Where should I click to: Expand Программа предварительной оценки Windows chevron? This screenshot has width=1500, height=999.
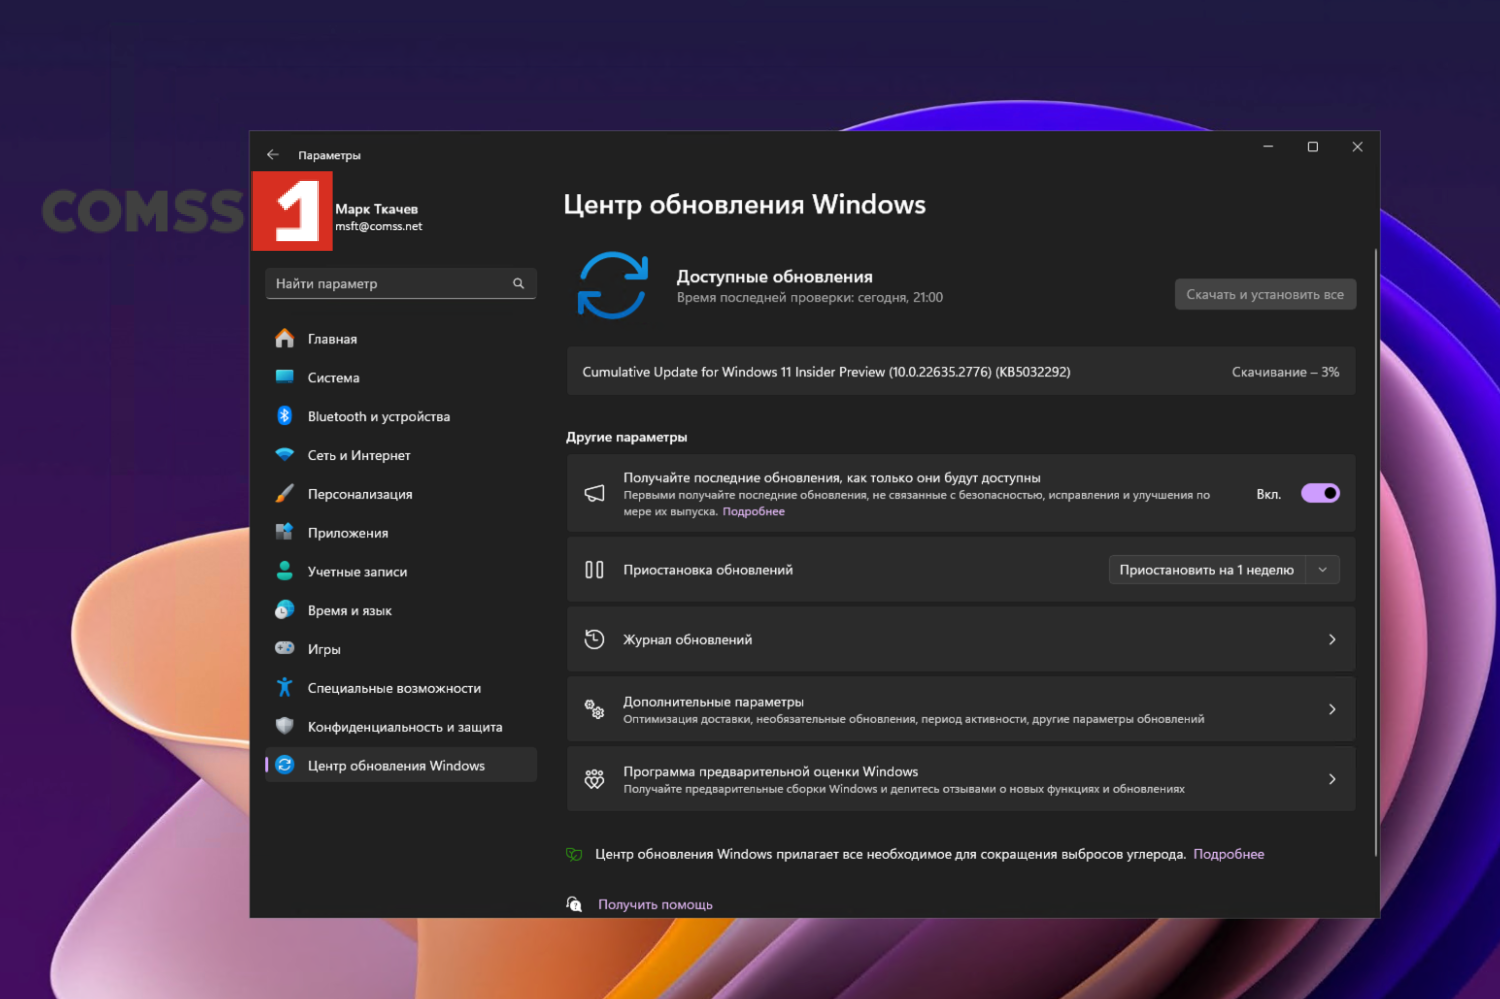1332,779
